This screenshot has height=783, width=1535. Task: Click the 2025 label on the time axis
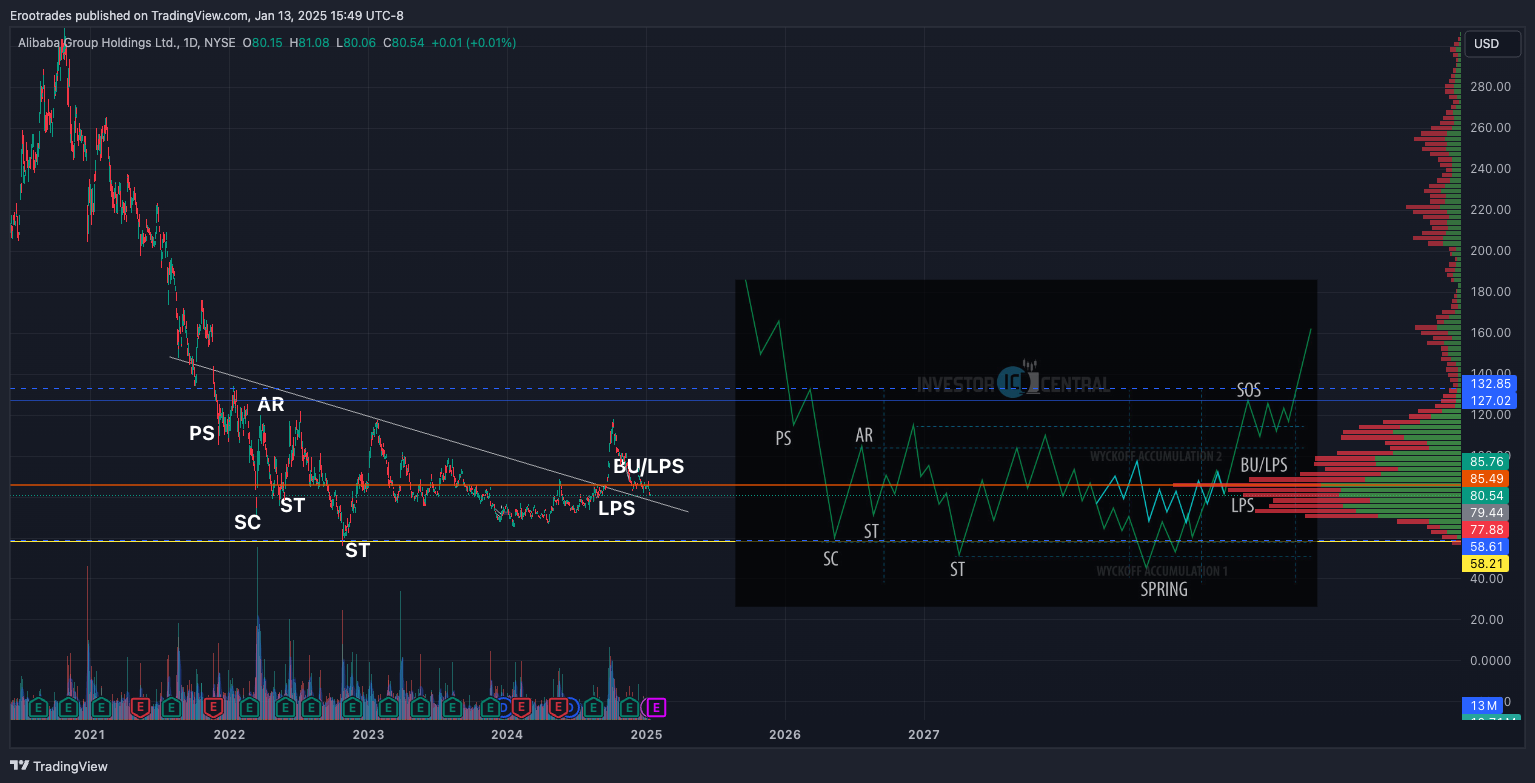[x=646, y=735]
